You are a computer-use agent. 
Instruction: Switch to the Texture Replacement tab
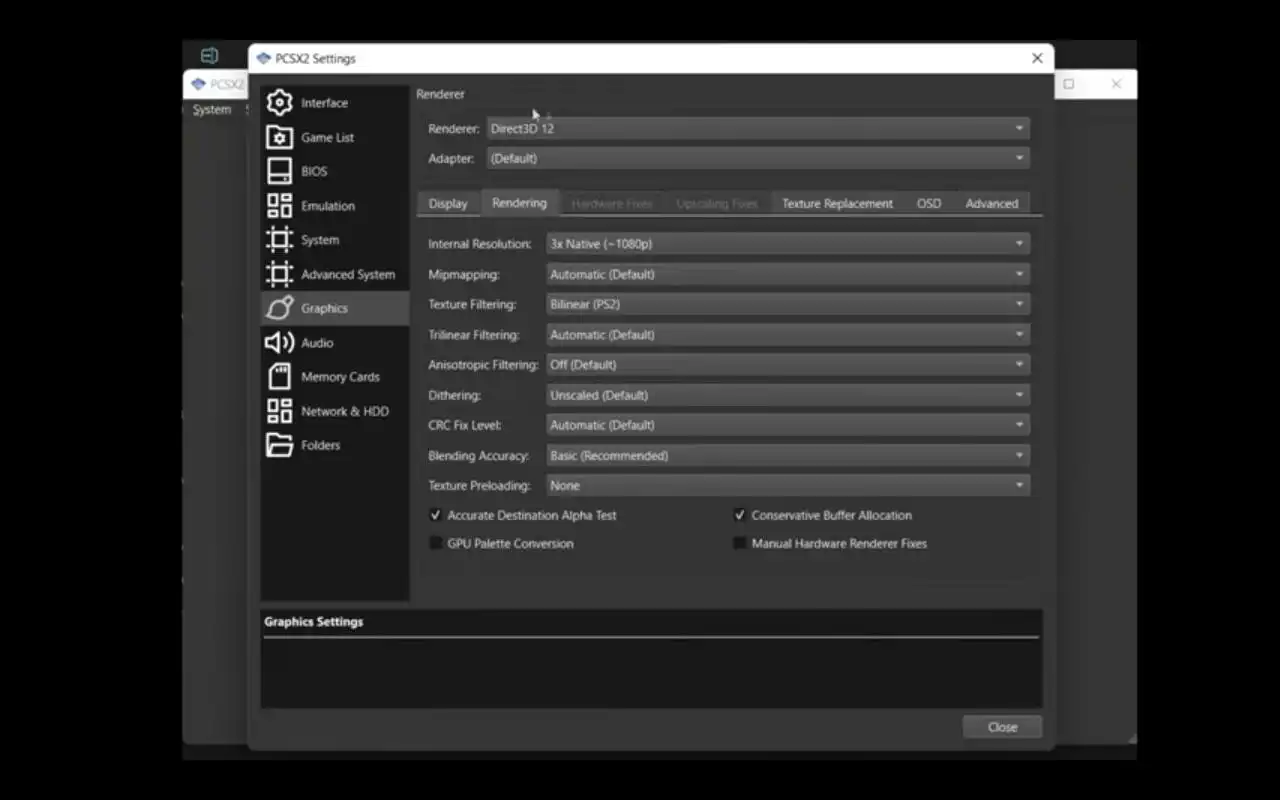pyautogui.click(x=837, y=203)
